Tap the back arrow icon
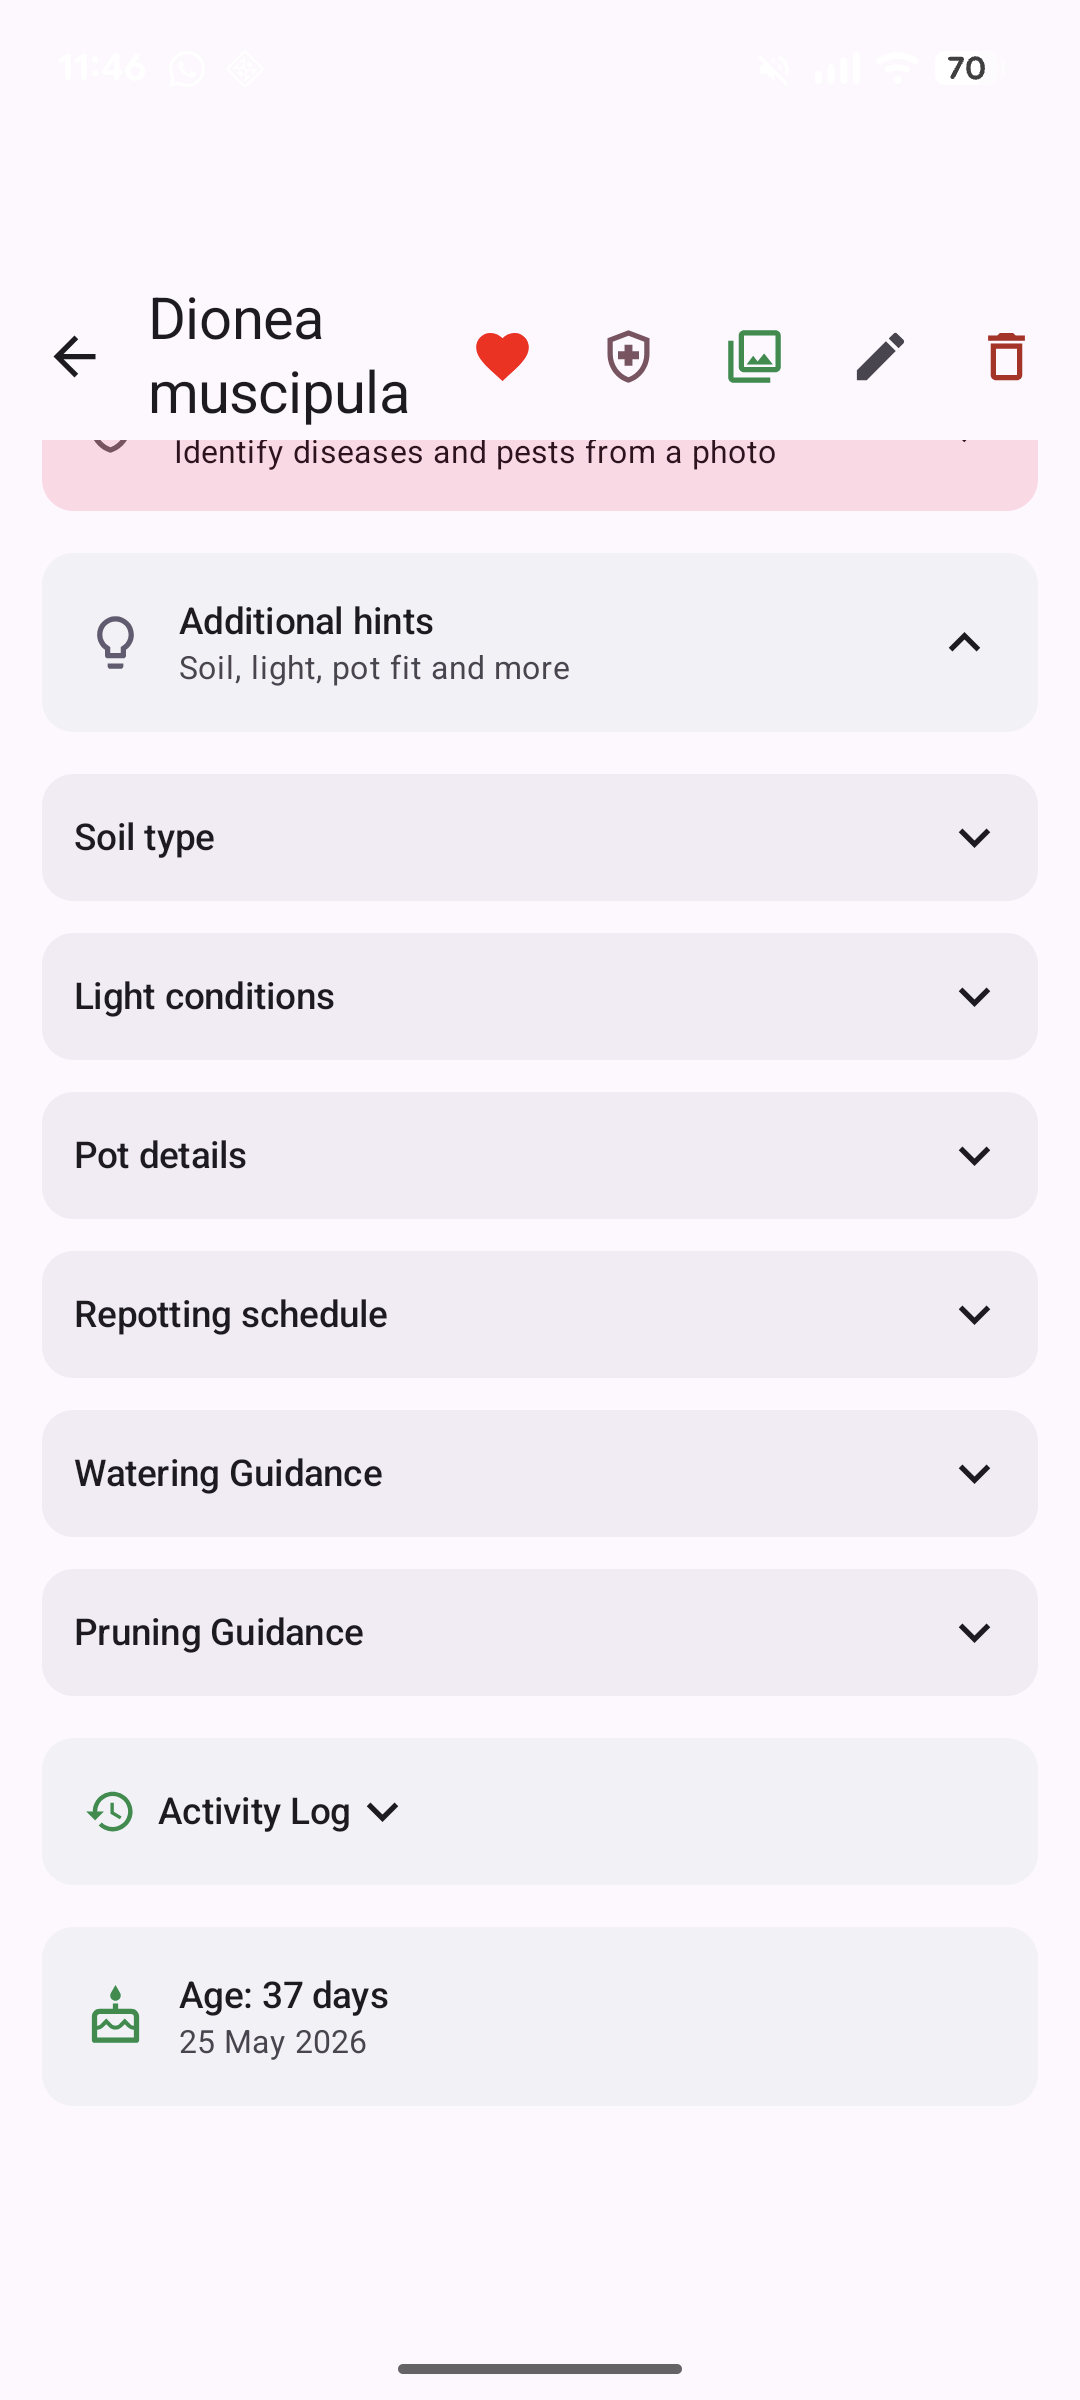1080x2400 pixels. (75, 357)
